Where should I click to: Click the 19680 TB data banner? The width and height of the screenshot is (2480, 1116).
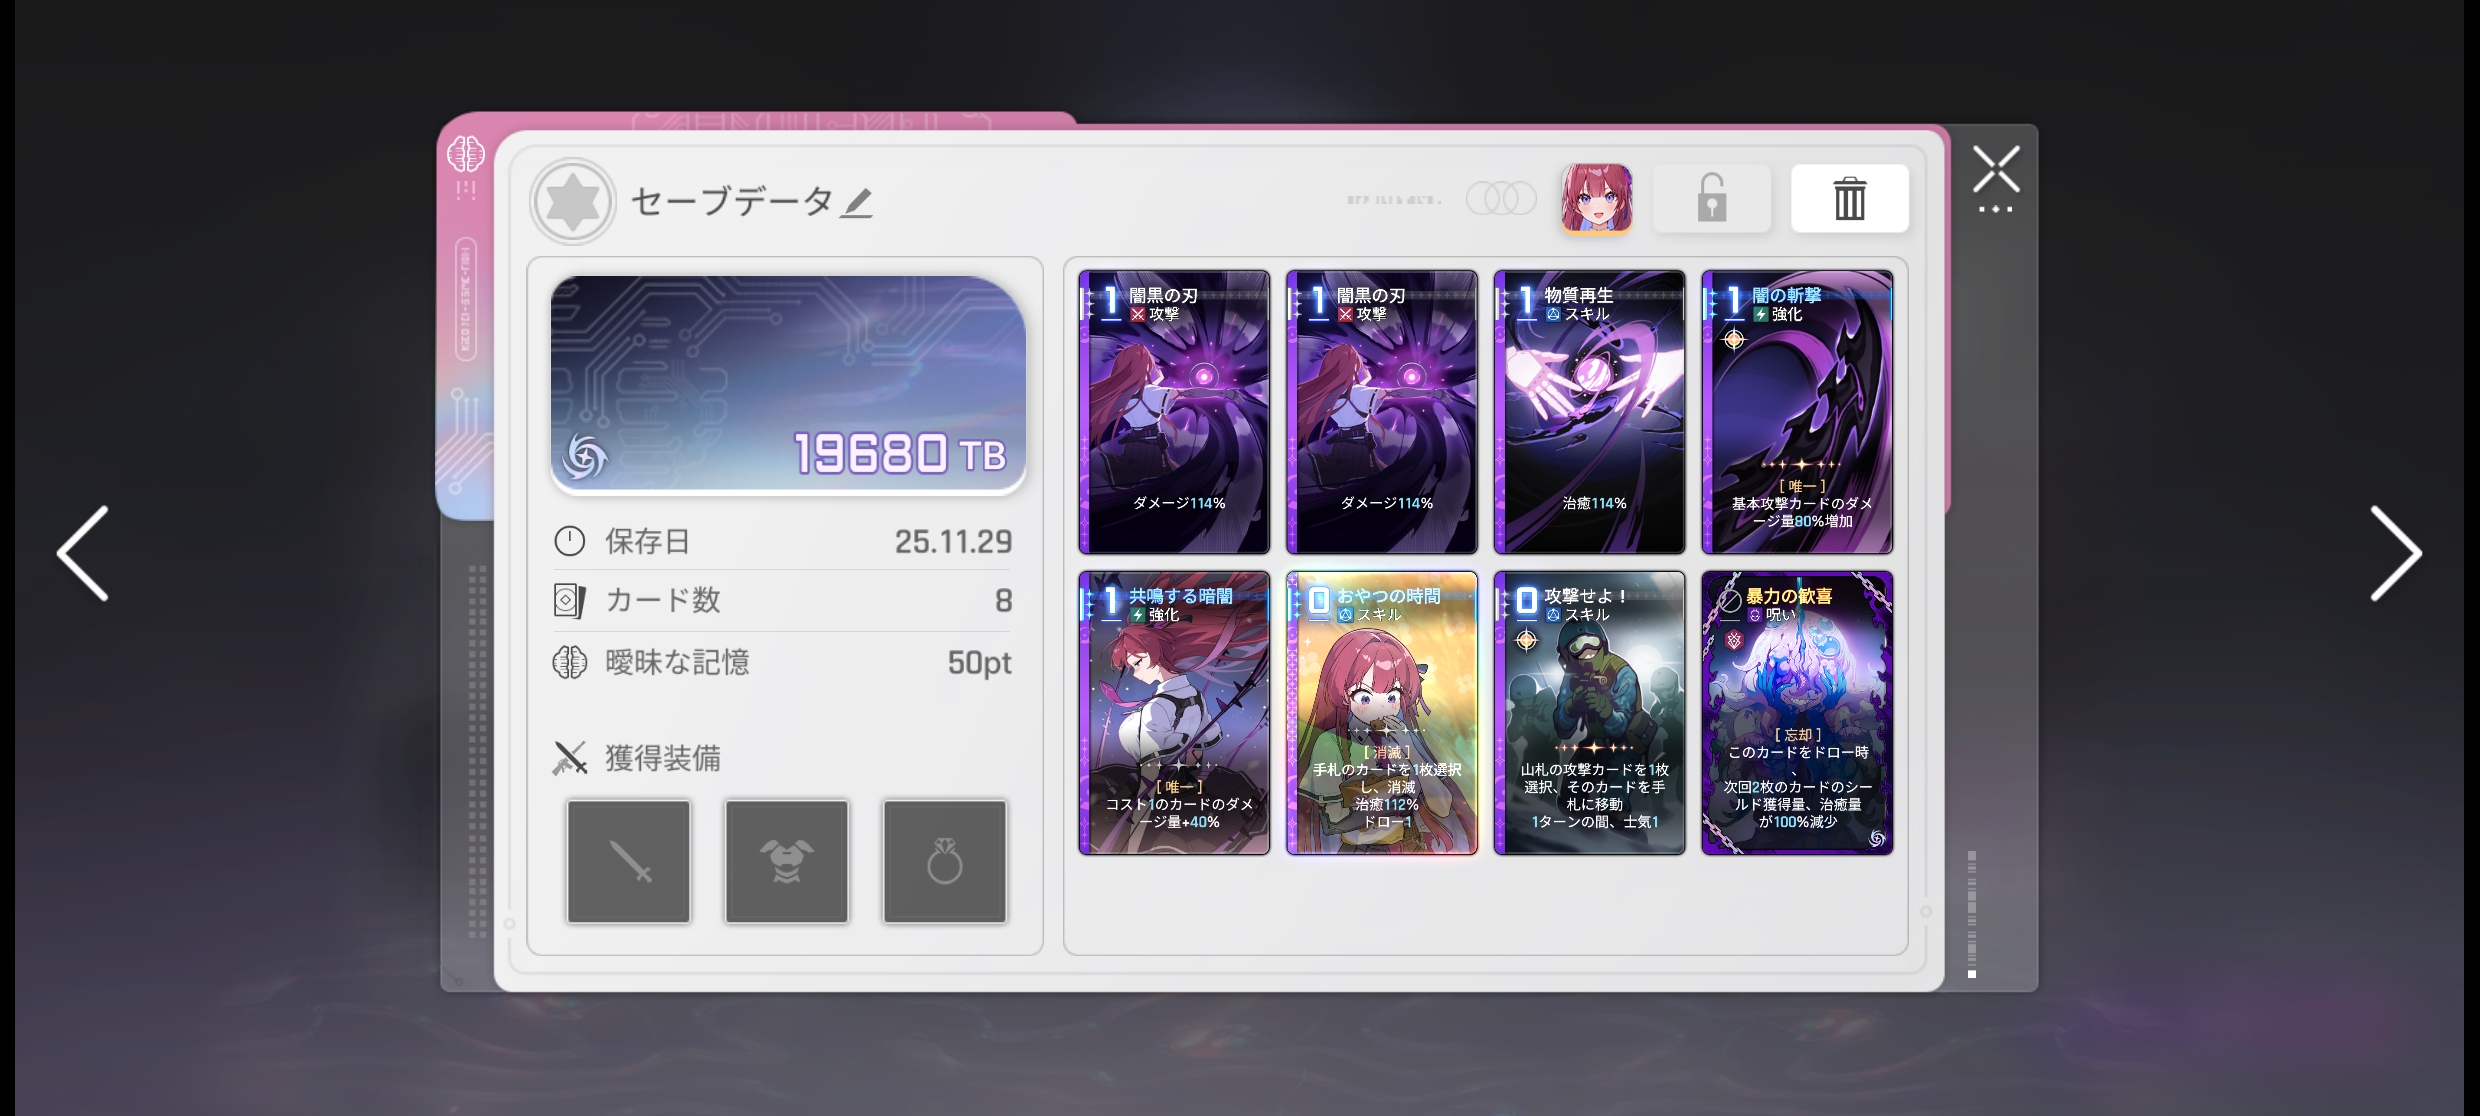tap(788, 385)
